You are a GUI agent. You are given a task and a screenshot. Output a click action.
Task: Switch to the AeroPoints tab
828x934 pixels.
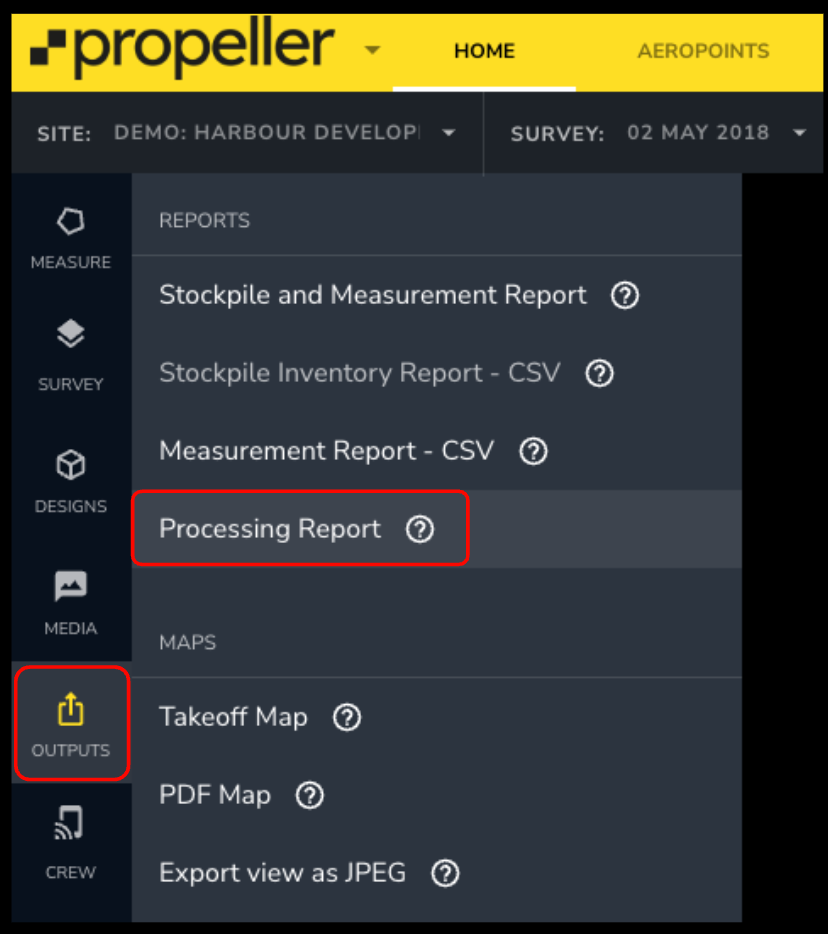pyautogui.click(x=703, y=51)
